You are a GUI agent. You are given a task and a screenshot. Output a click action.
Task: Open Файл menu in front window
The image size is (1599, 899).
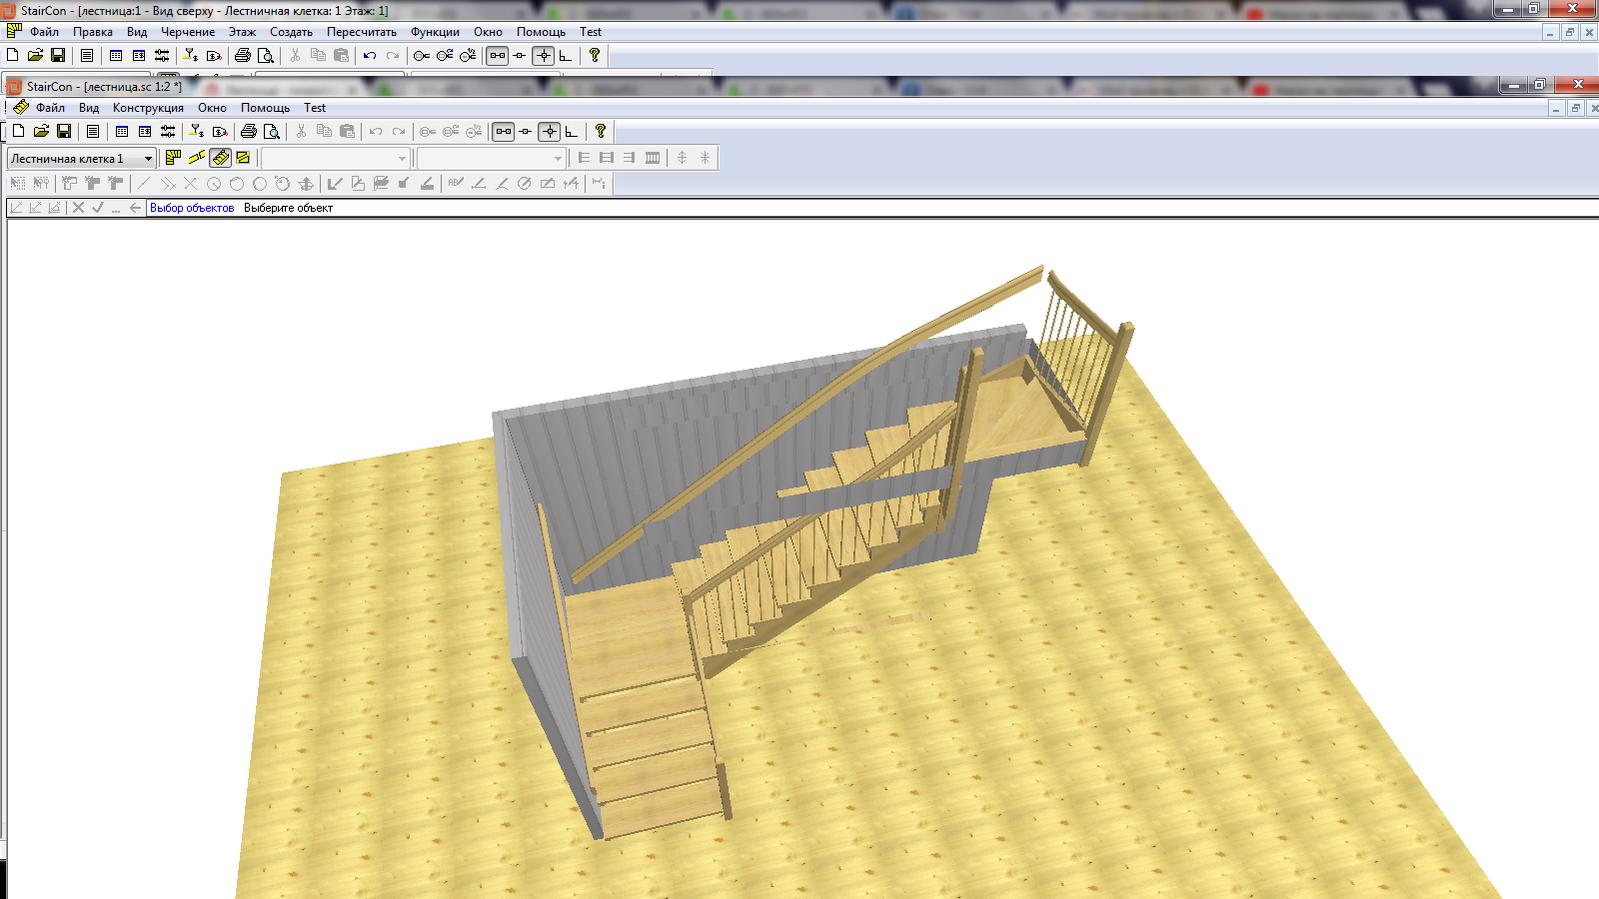(50, 108)
